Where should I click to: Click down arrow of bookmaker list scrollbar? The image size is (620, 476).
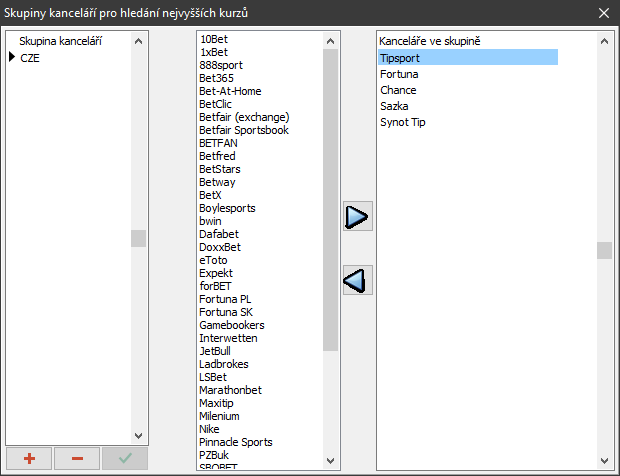[331, 461]
